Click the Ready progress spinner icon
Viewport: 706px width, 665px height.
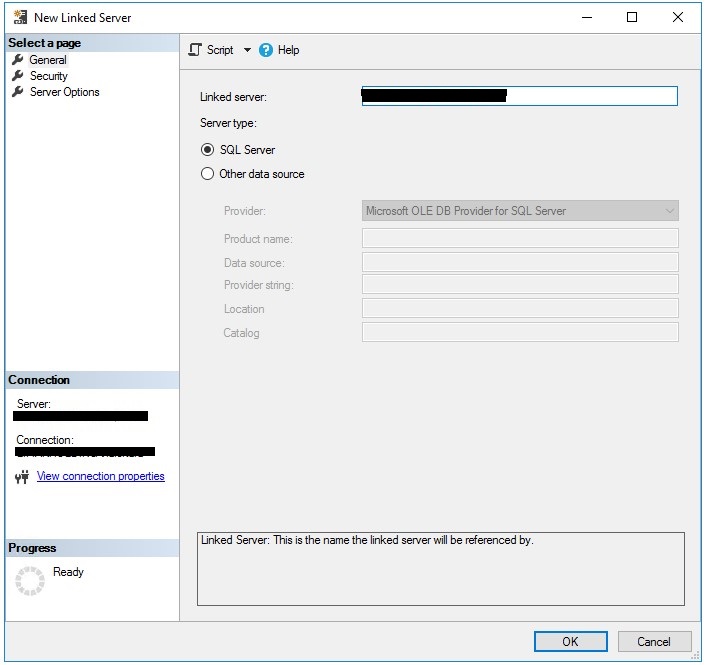tap(30, 580)
